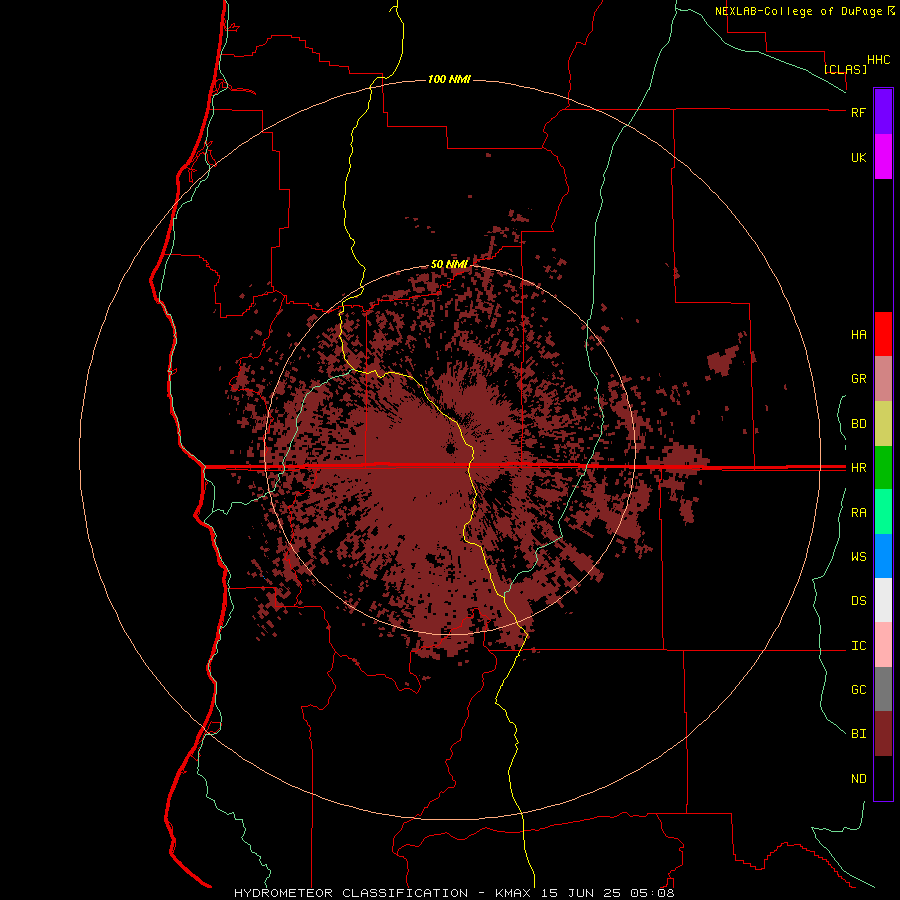Click the 15 JUN 25 date text

coord(580,893)
